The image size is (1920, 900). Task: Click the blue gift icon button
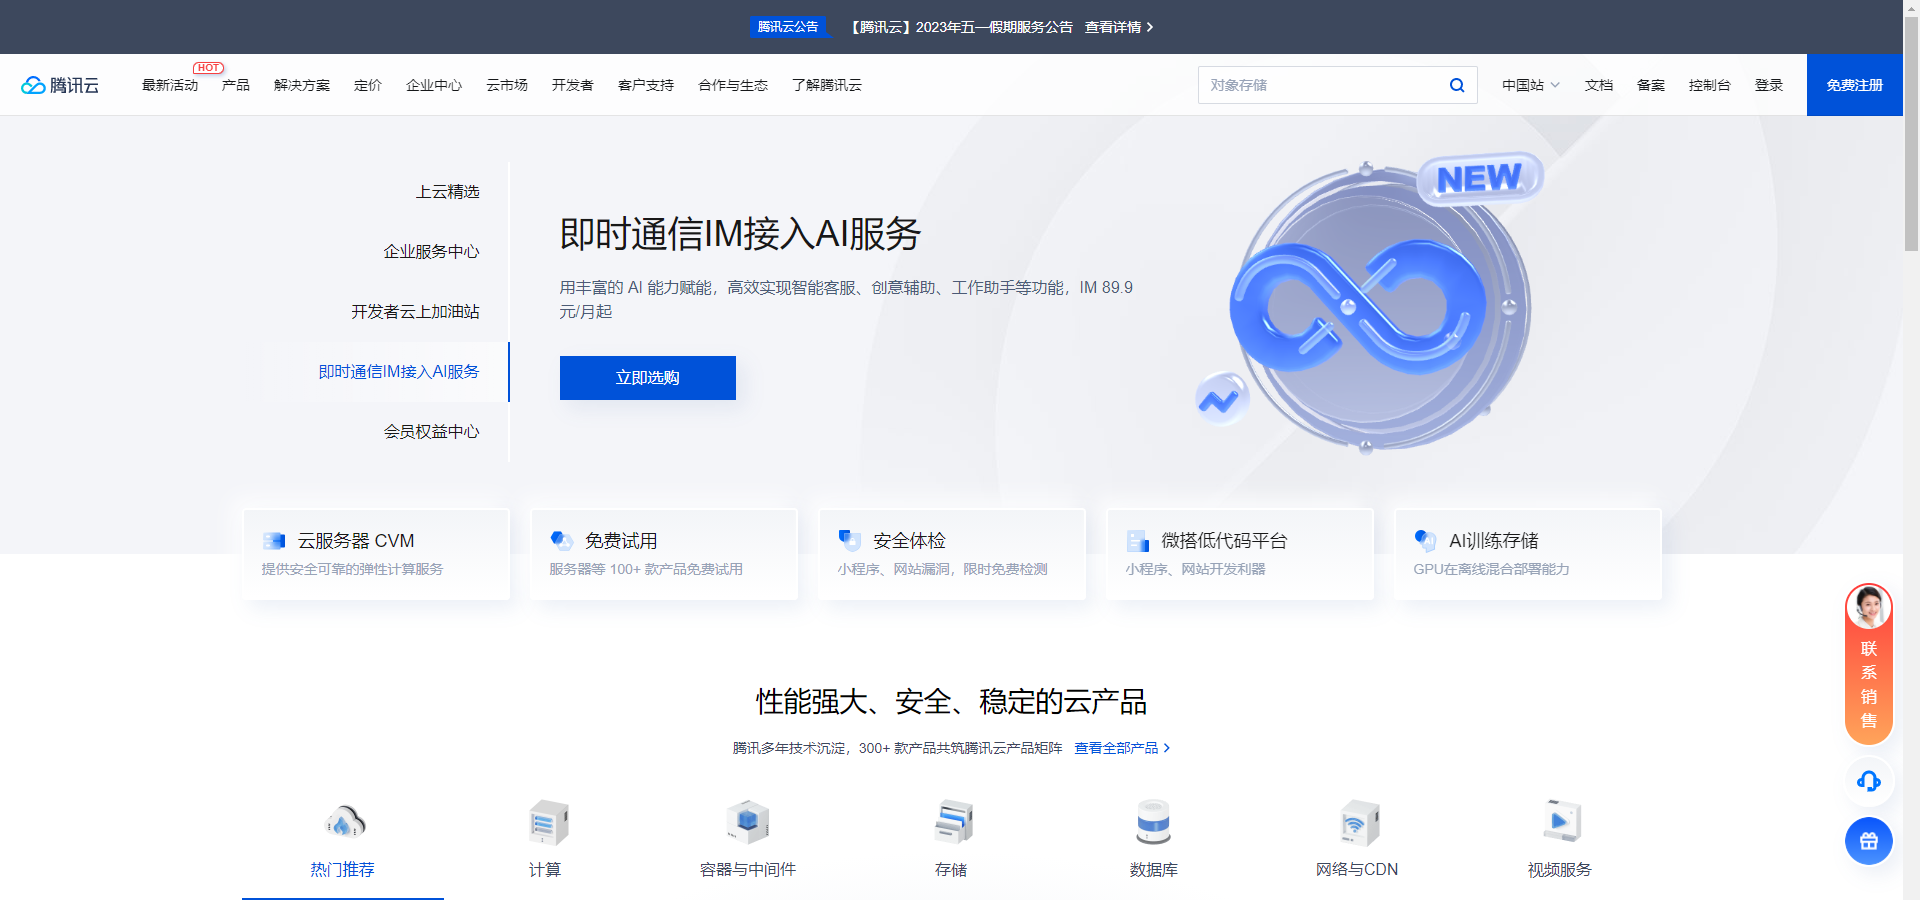[1869, 841]
